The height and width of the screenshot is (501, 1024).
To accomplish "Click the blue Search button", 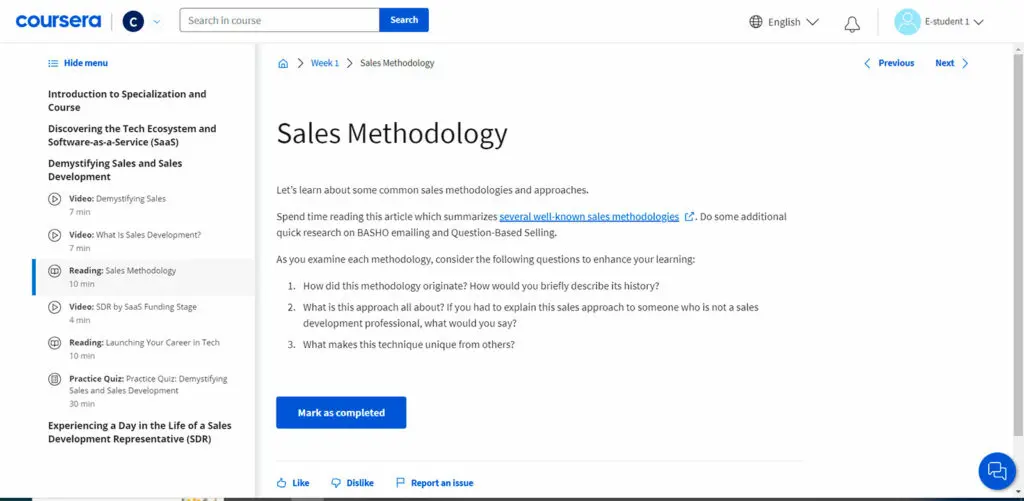I will point(404,20).
